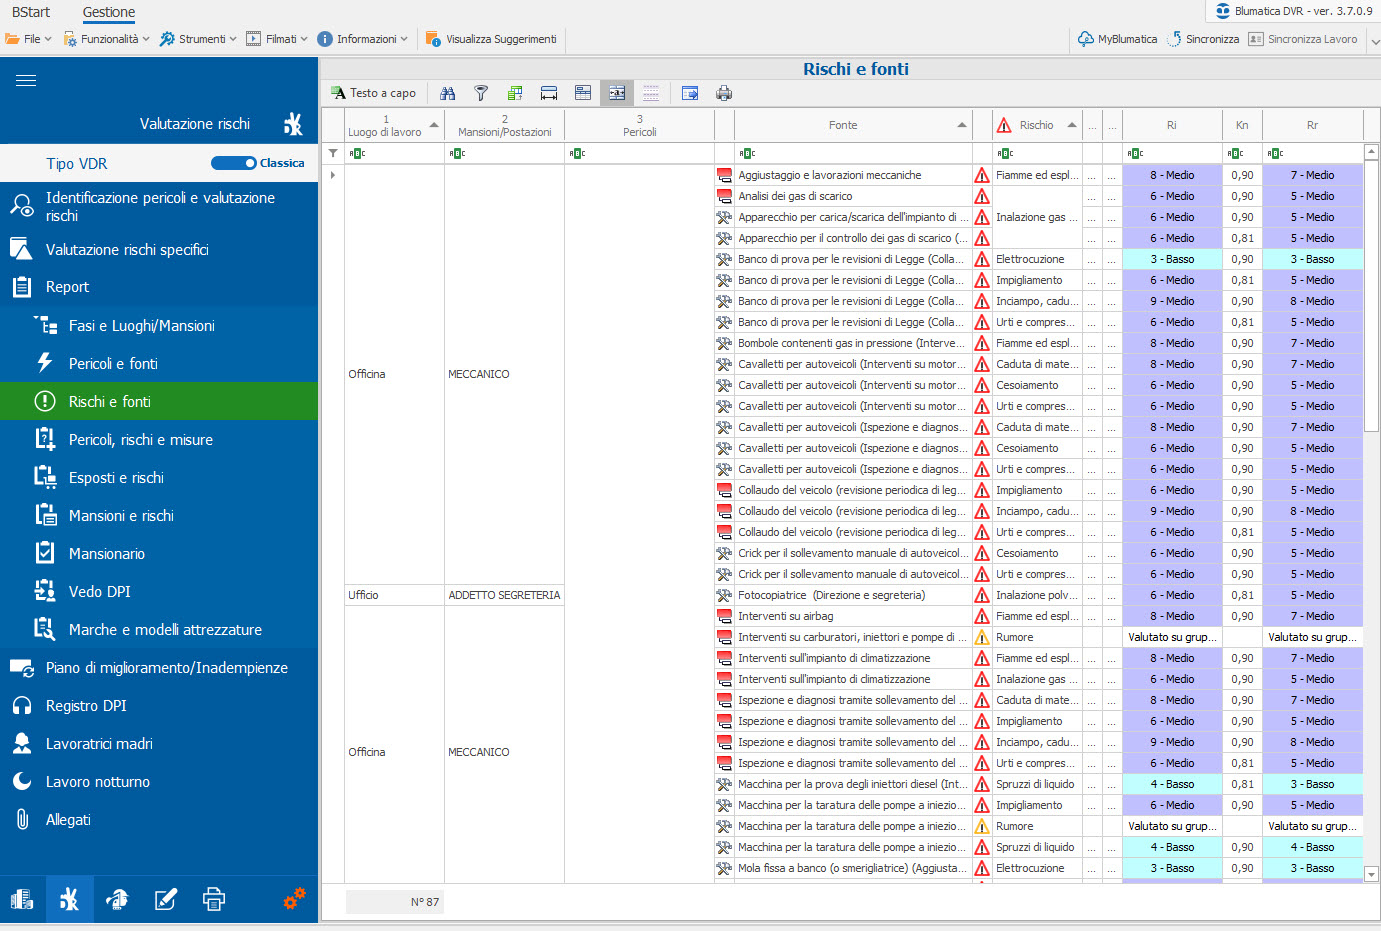Switch to the BStart tab
This screenshot has width=1381, height=931.
(31, 12)
